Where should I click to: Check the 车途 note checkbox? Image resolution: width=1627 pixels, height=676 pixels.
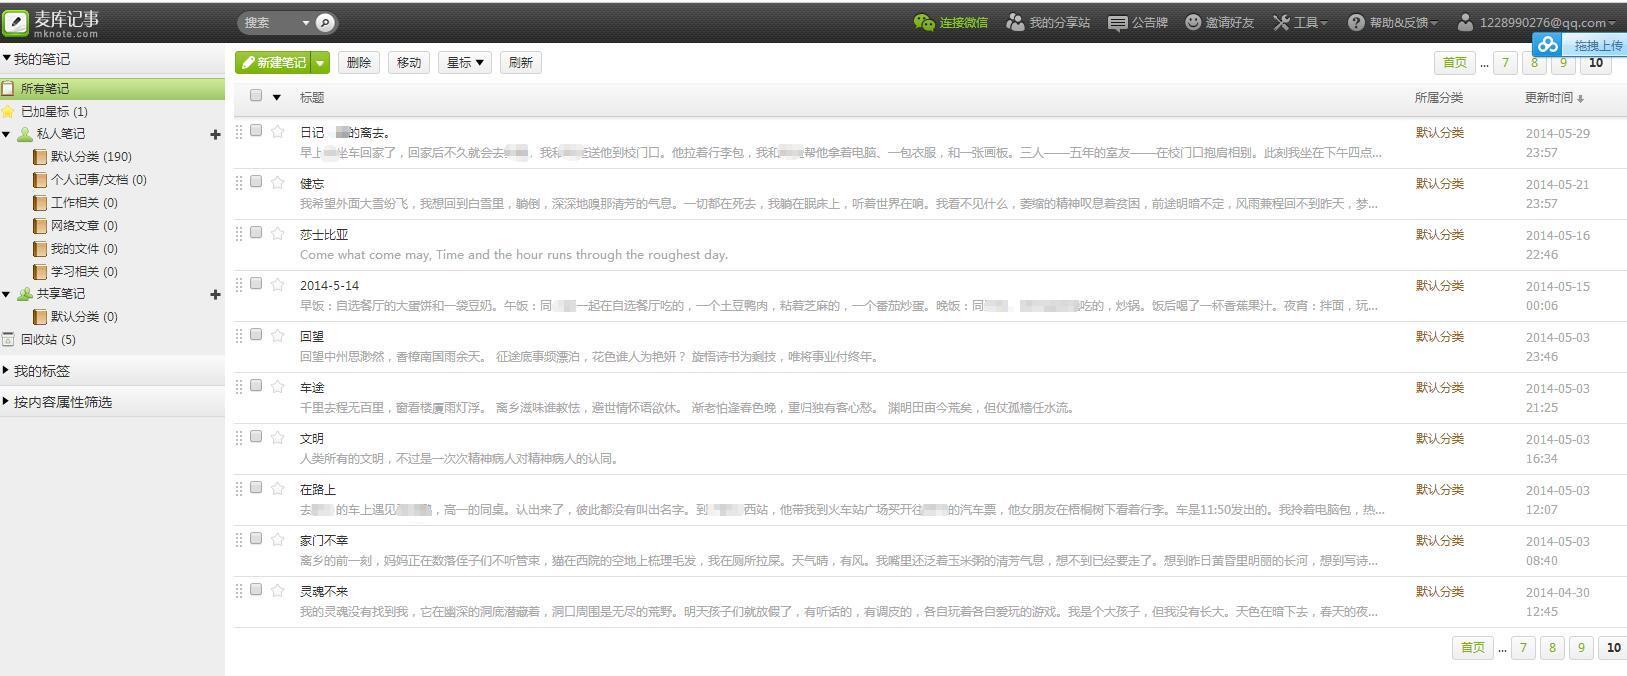256,385
